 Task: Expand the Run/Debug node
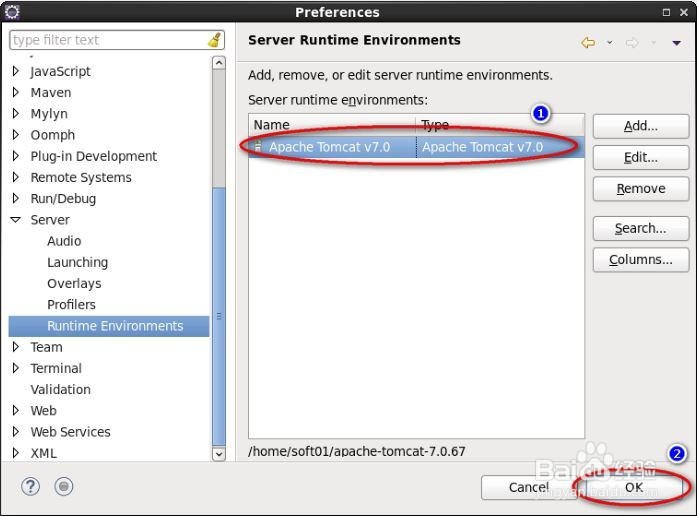(16, 199)
